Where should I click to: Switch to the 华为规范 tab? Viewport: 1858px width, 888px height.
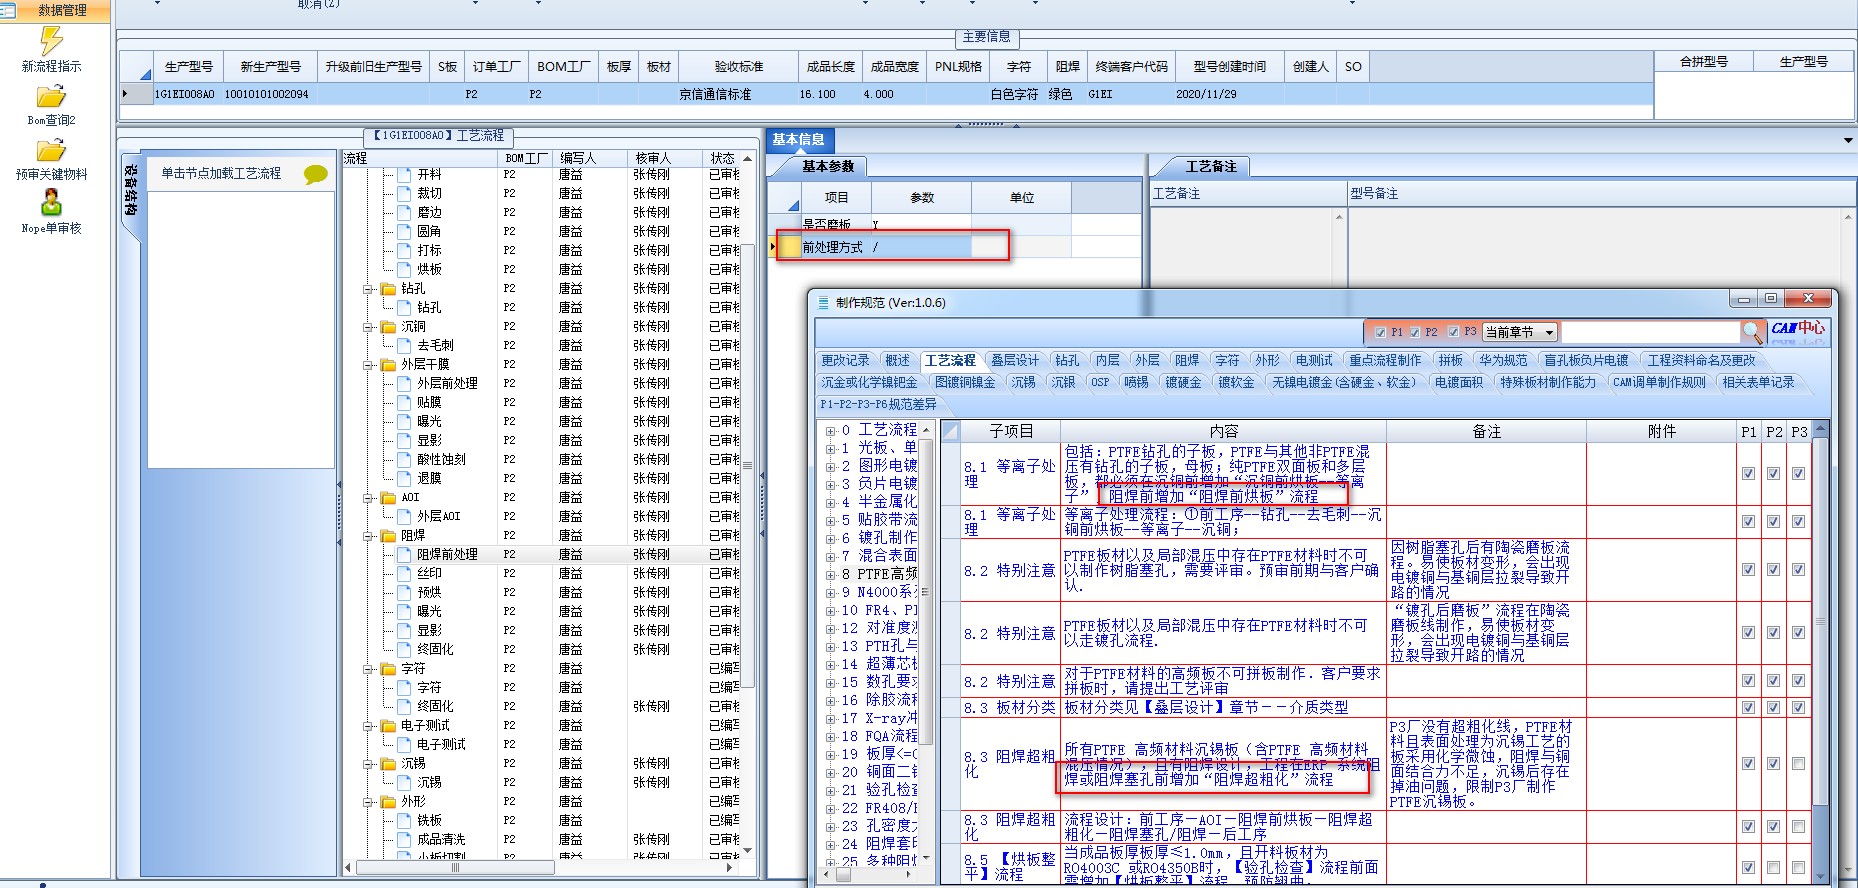click(x=1504, y=361)
